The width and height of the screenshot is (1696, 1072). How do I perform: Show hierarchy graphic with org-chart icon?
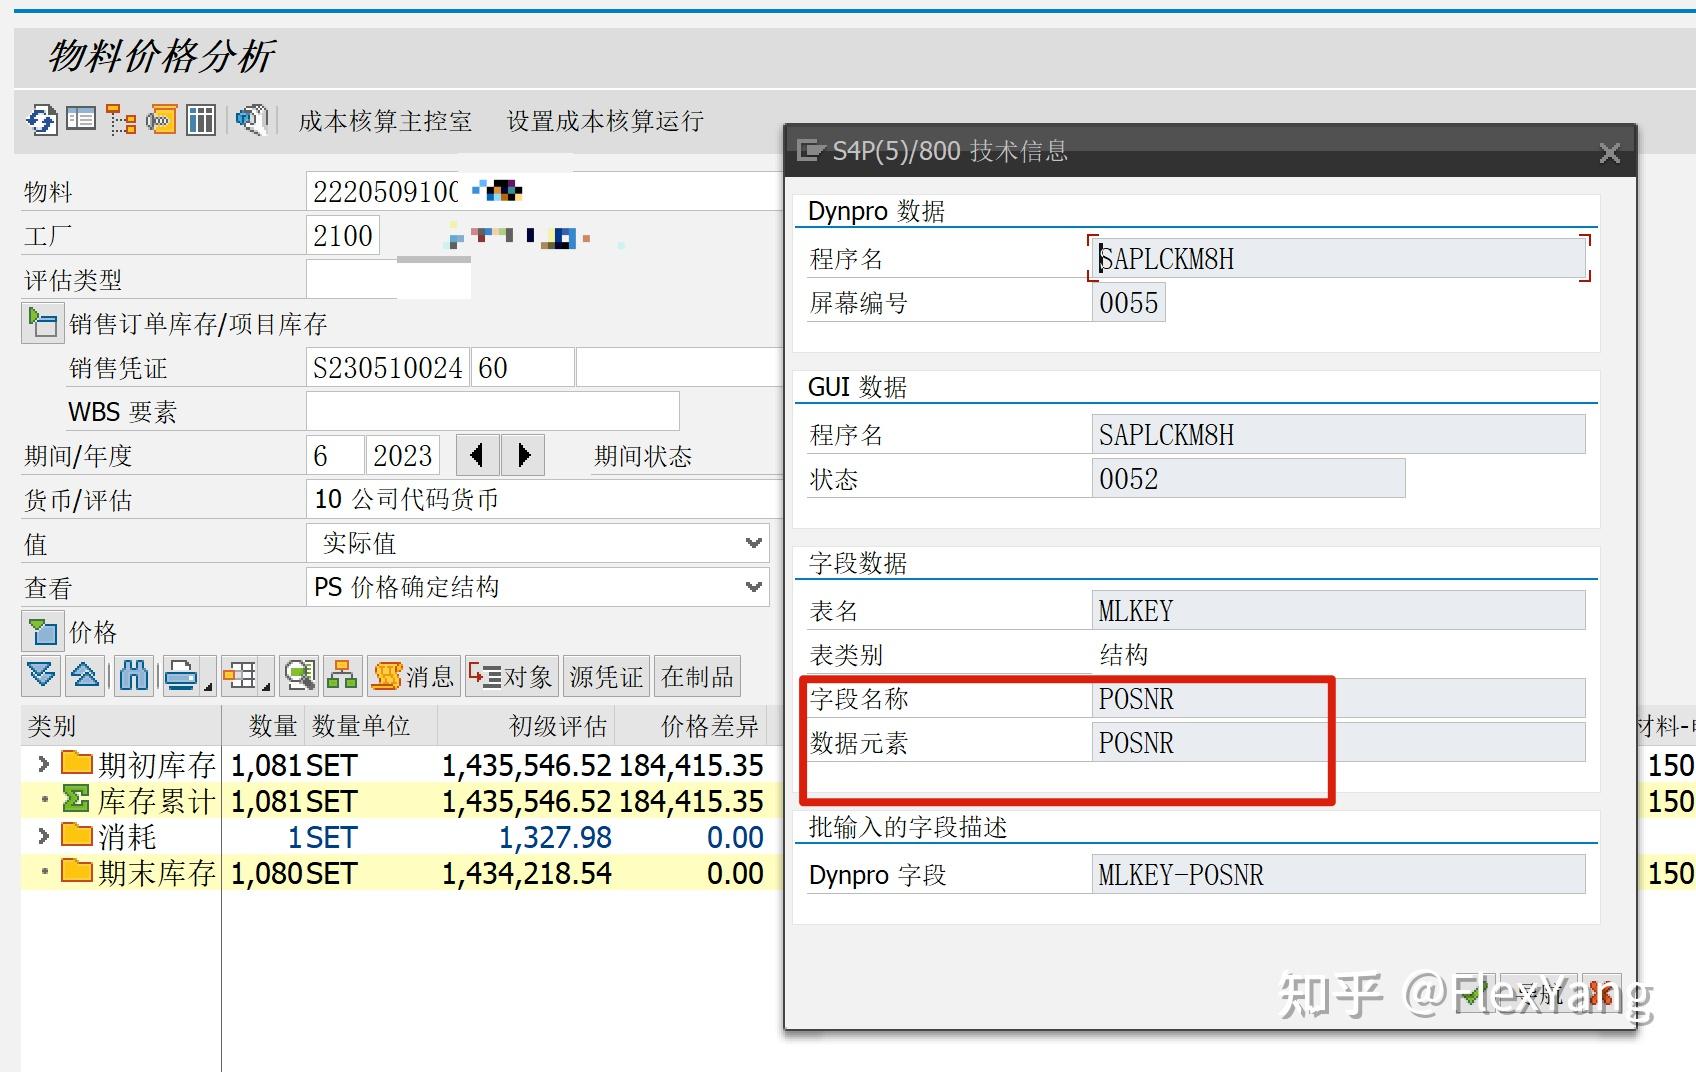coord(343,676)
